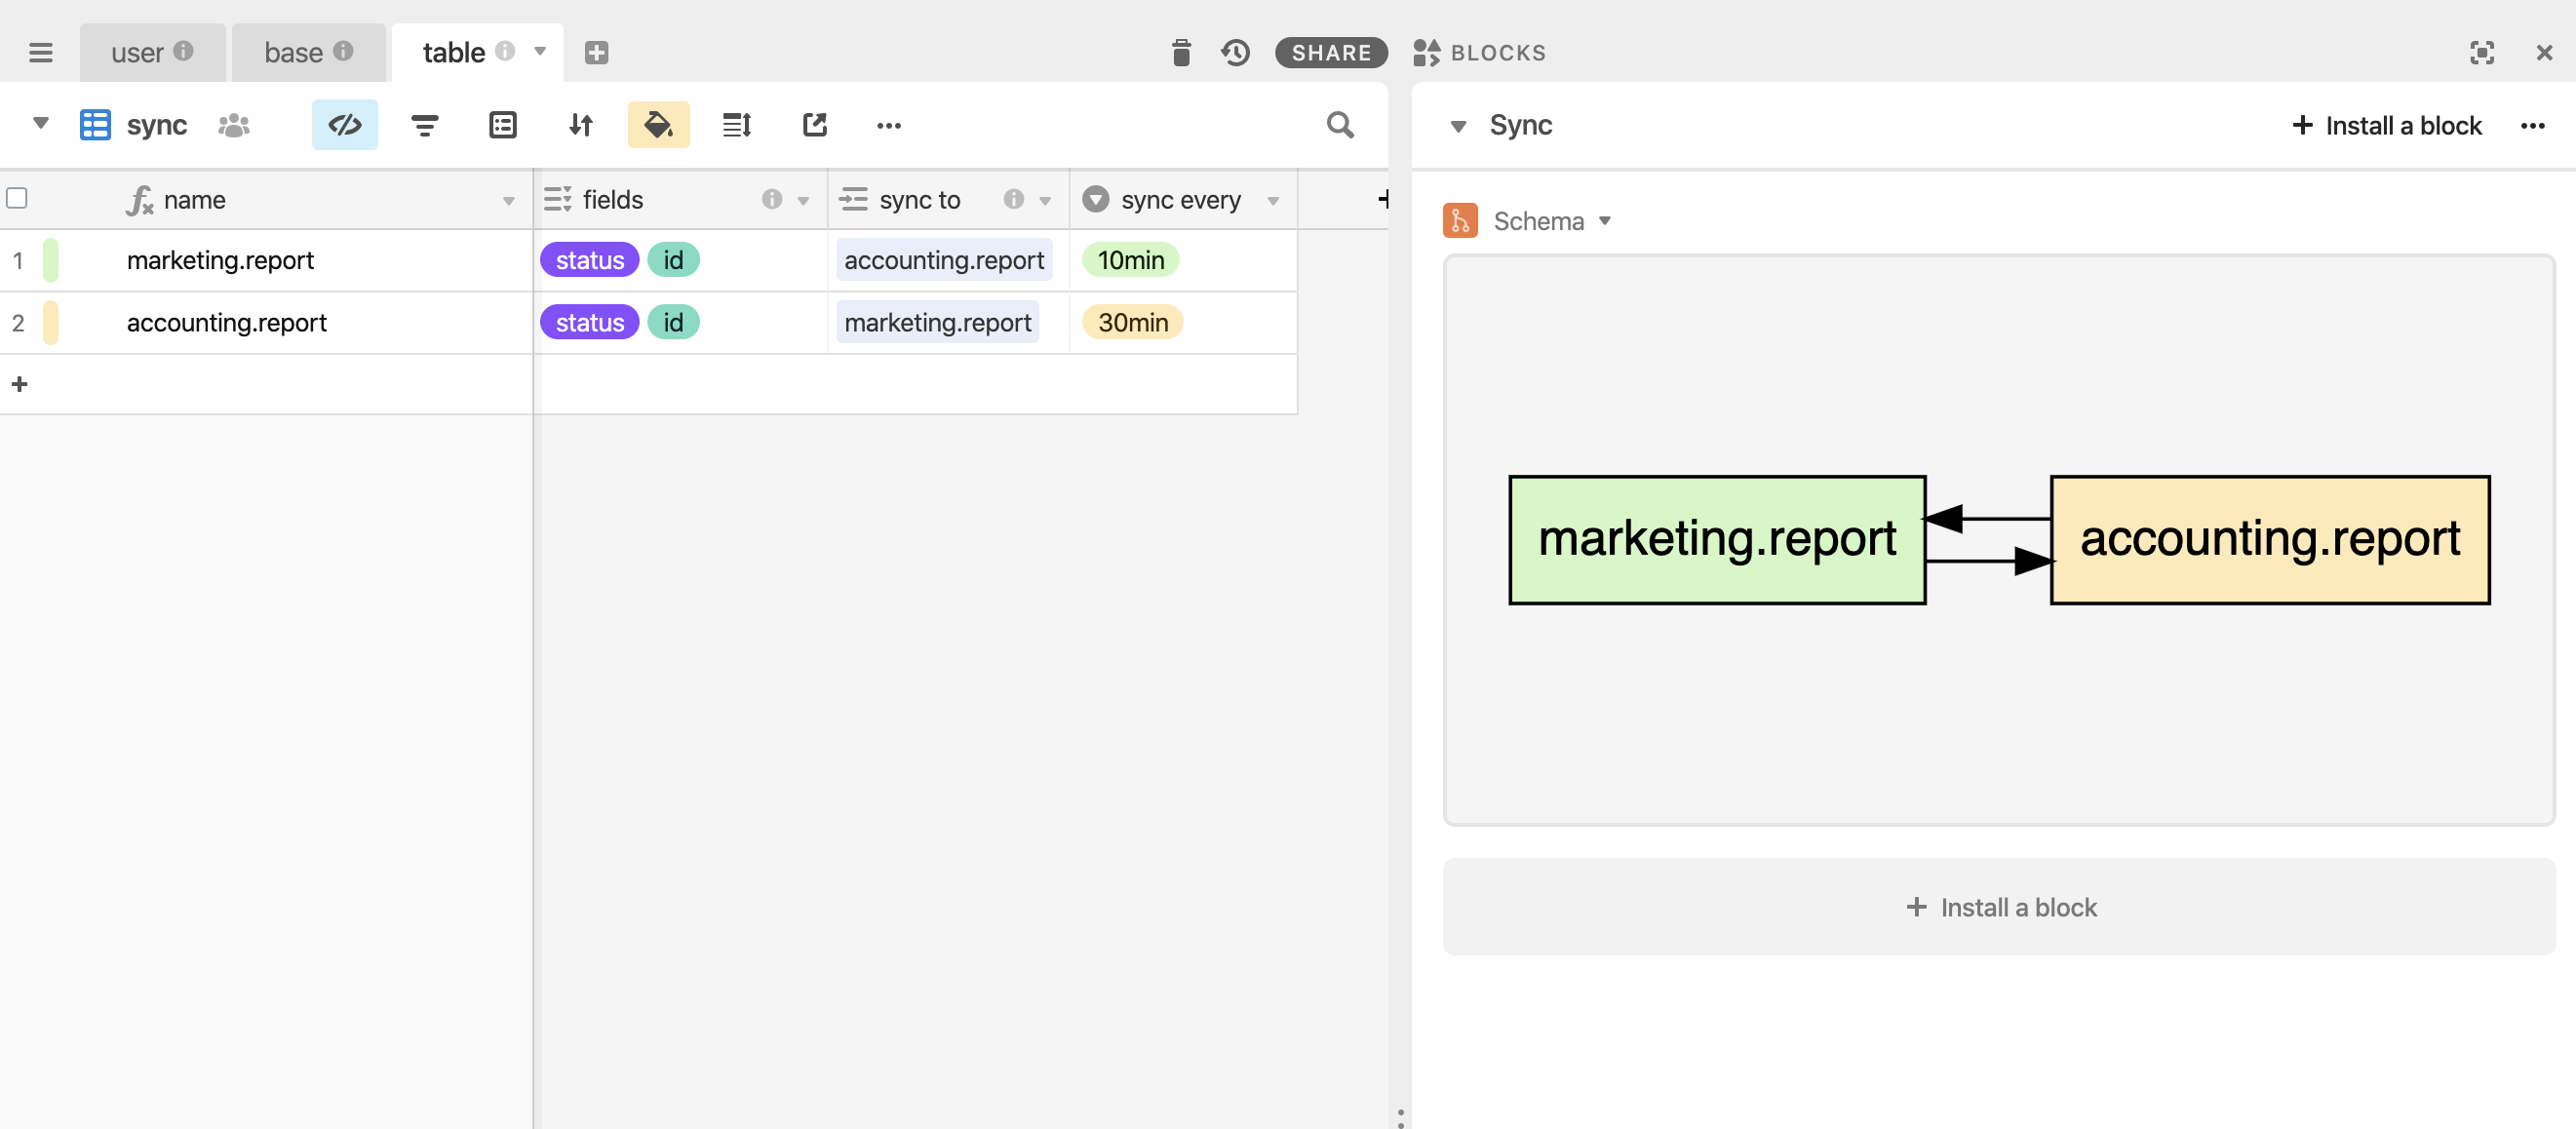Expand the Schema block dropdown
The height and width of the screenshot is (1129, 2576).
coord(1605,221)
